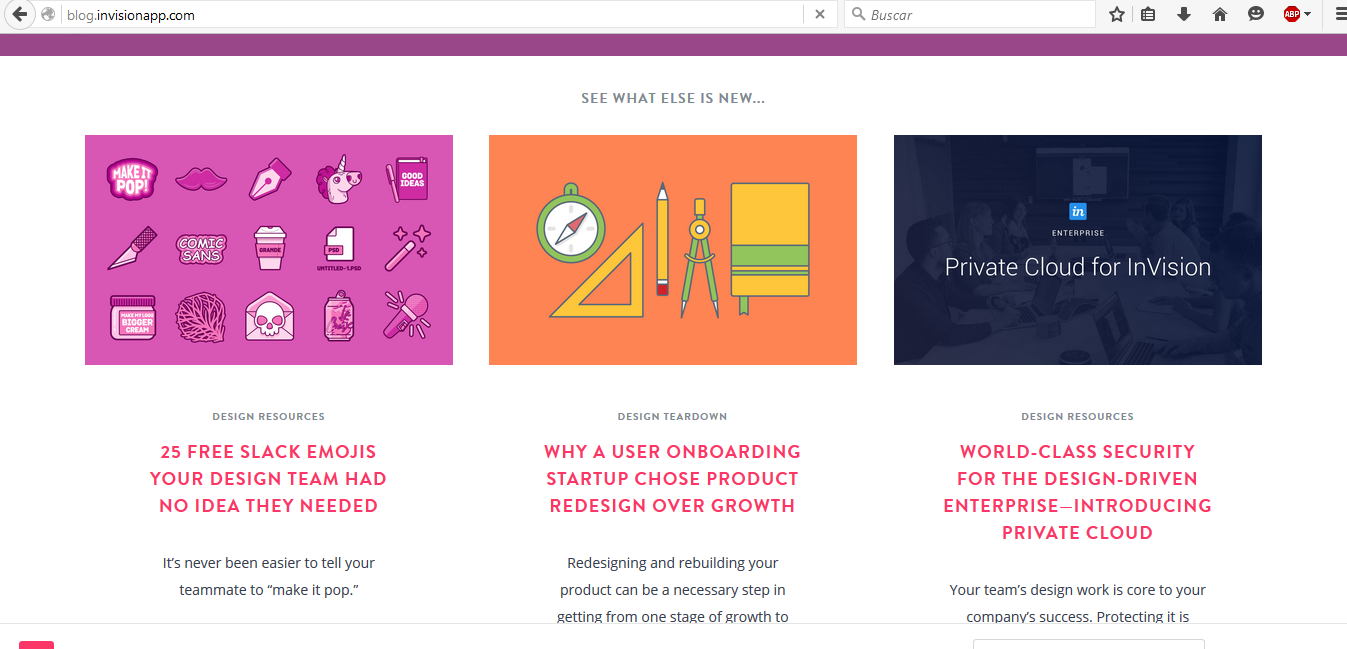
Task: Stop loading with the X button
Action: tap(820, 14)
